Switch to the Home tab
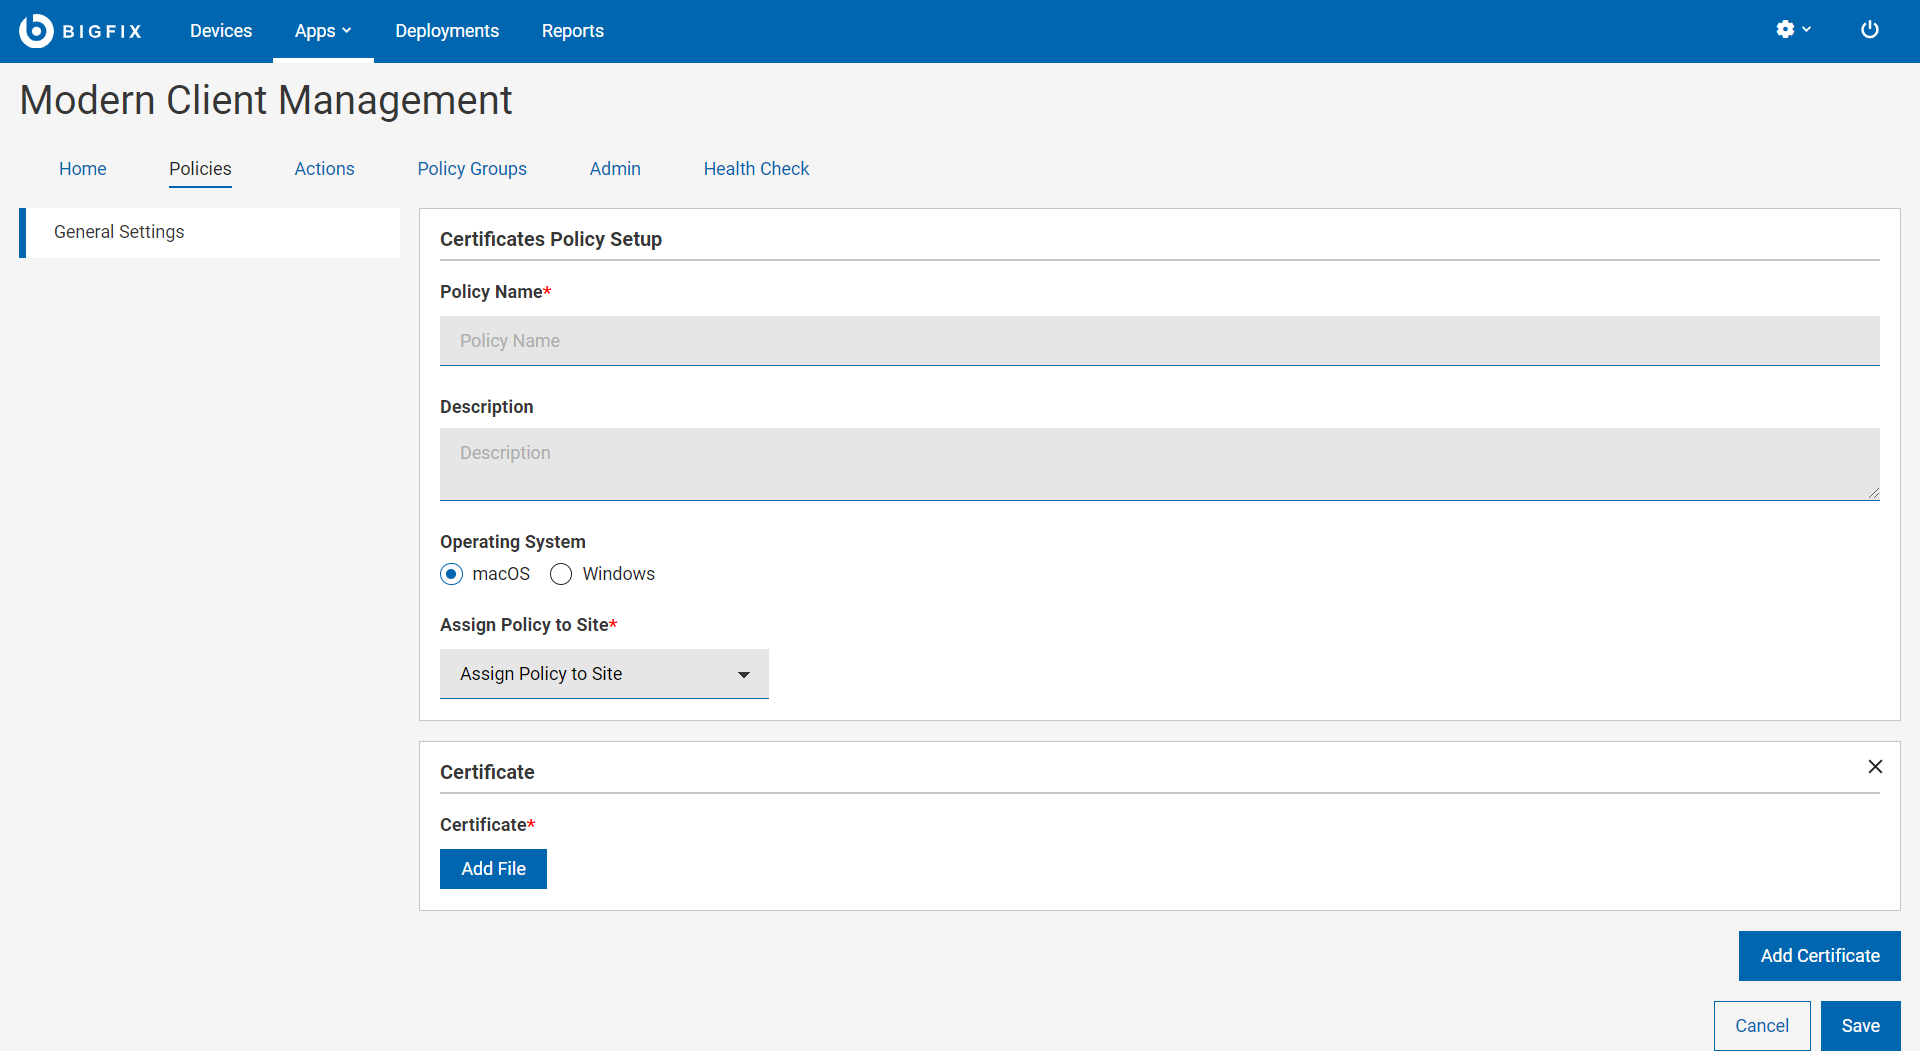Viewport: 1920px width, 1062px height. tap(82, 169)
